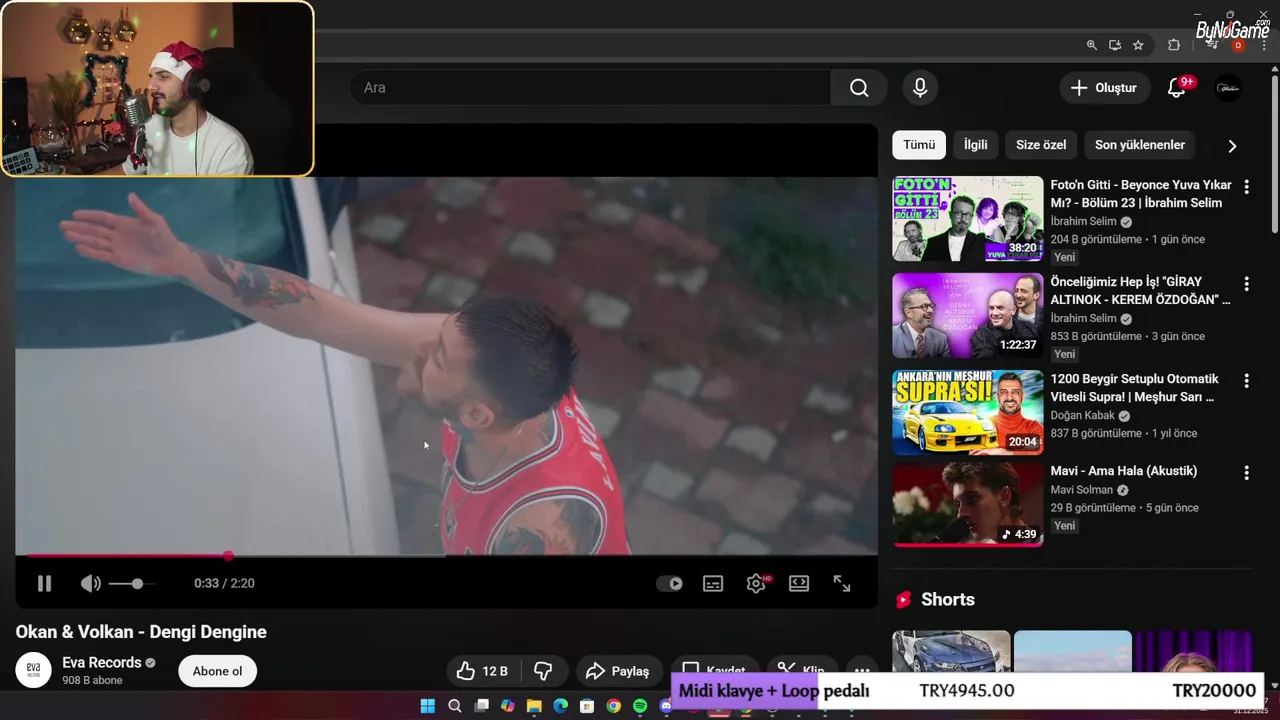The width and height of the screenshot is (1280, 720).
Task: Open Discord from the taskbar
Action: (666, 706)
